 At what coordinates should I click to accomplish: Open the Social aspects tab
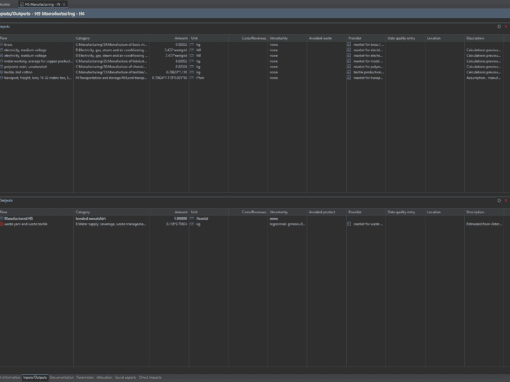click(x=125, y=378)
